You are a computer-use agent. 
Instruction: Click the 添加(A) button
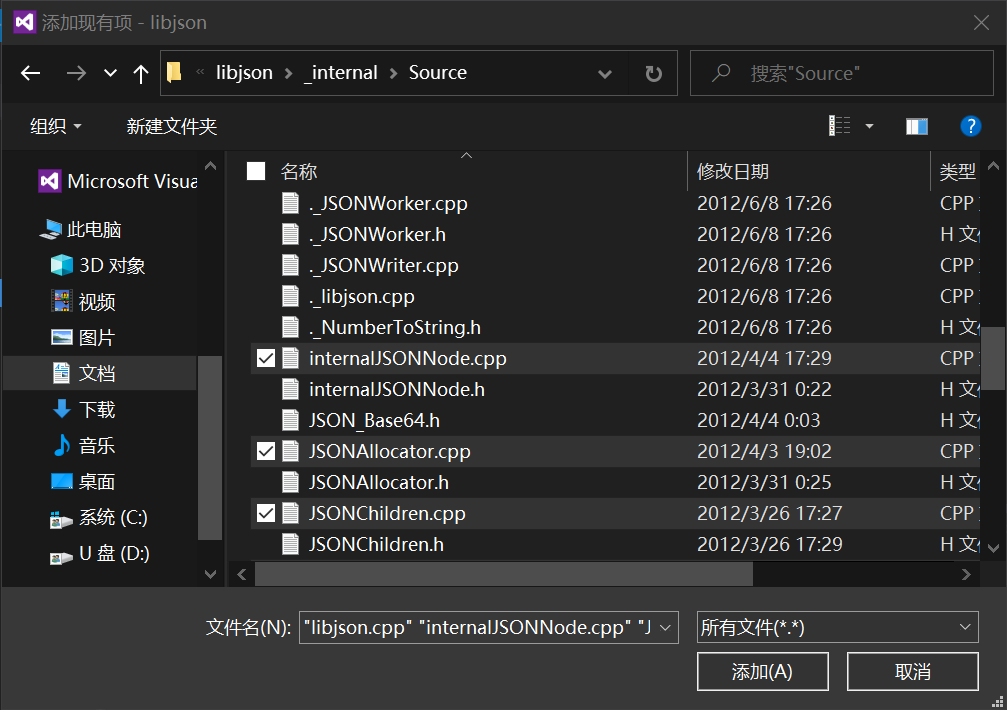tap(763, 671)
